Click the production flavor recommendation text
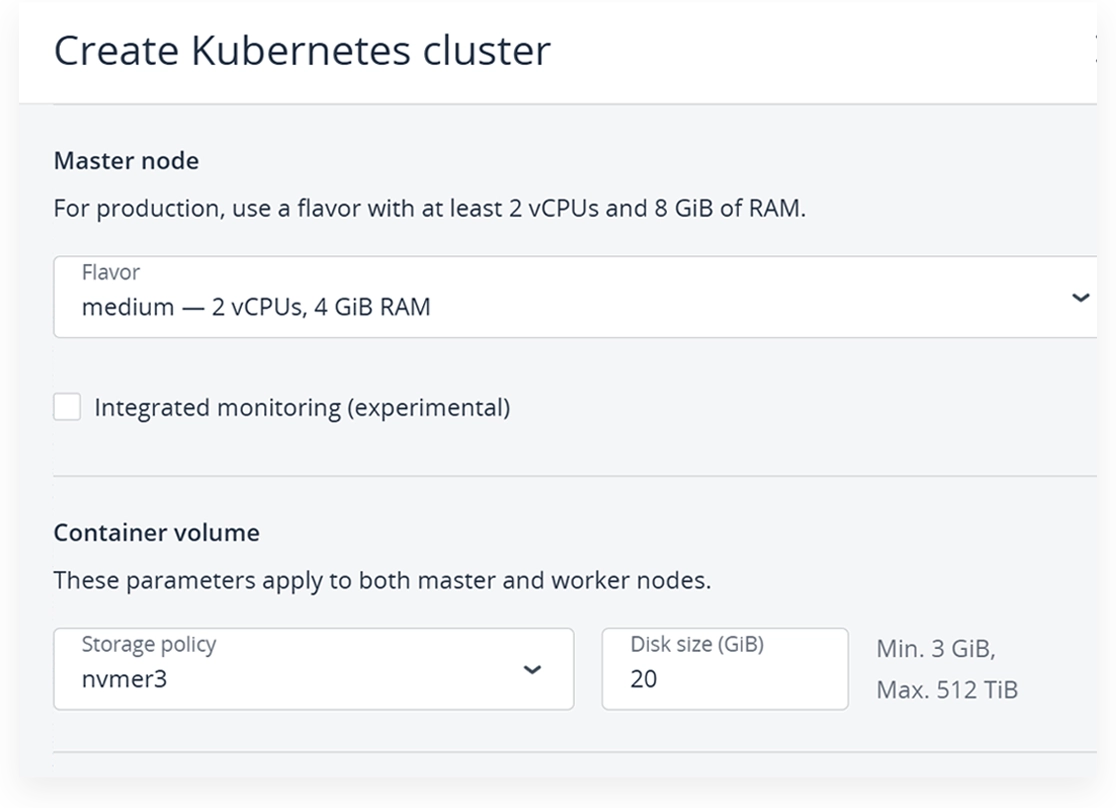1116x808 pixels. coord(428,209)
